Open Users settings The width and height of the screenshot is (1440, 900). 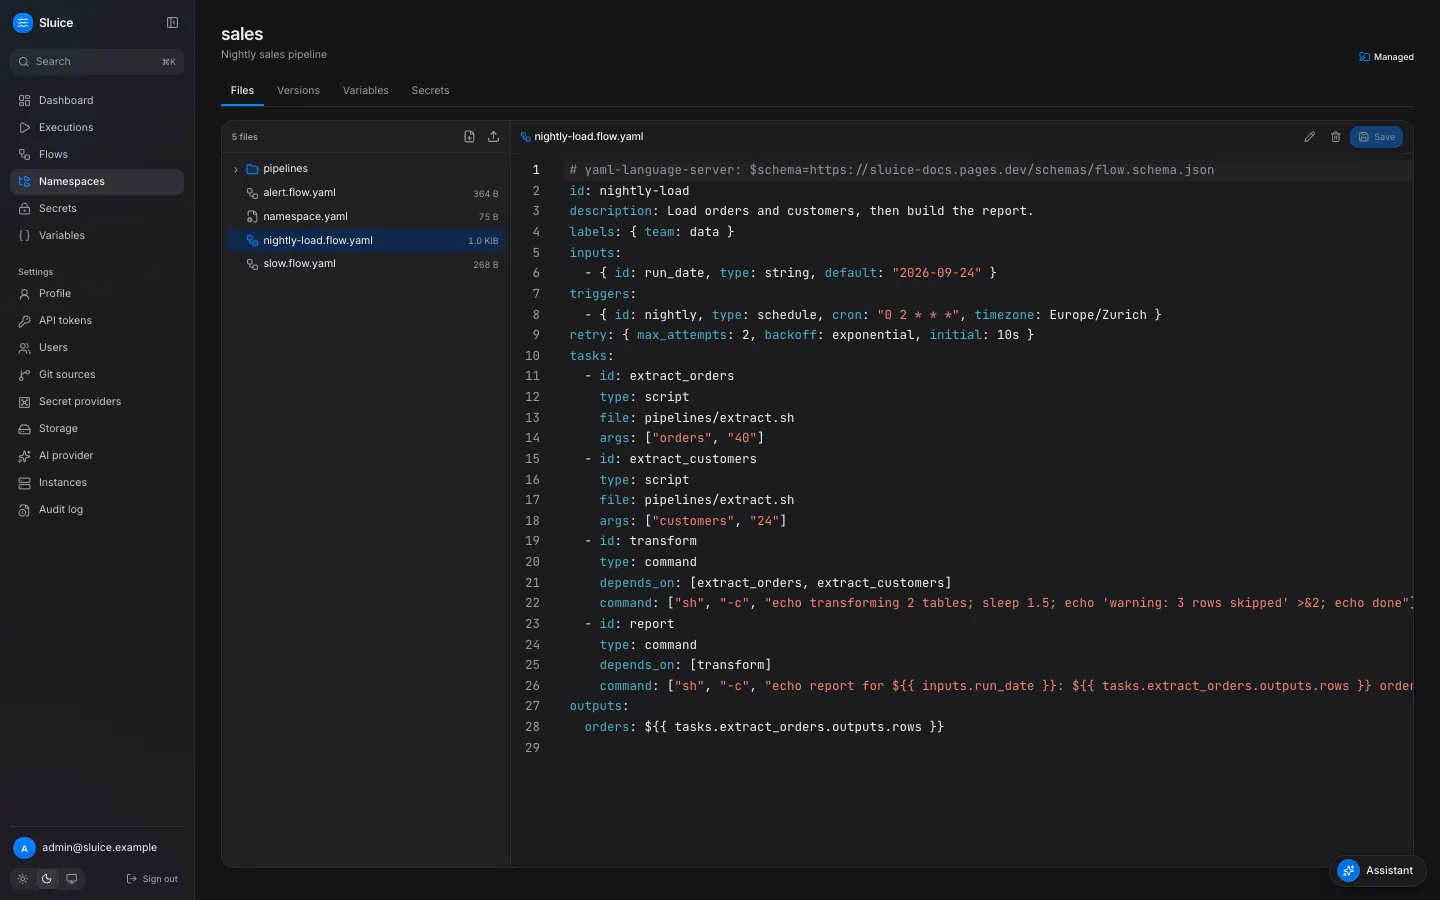point(97,347)
